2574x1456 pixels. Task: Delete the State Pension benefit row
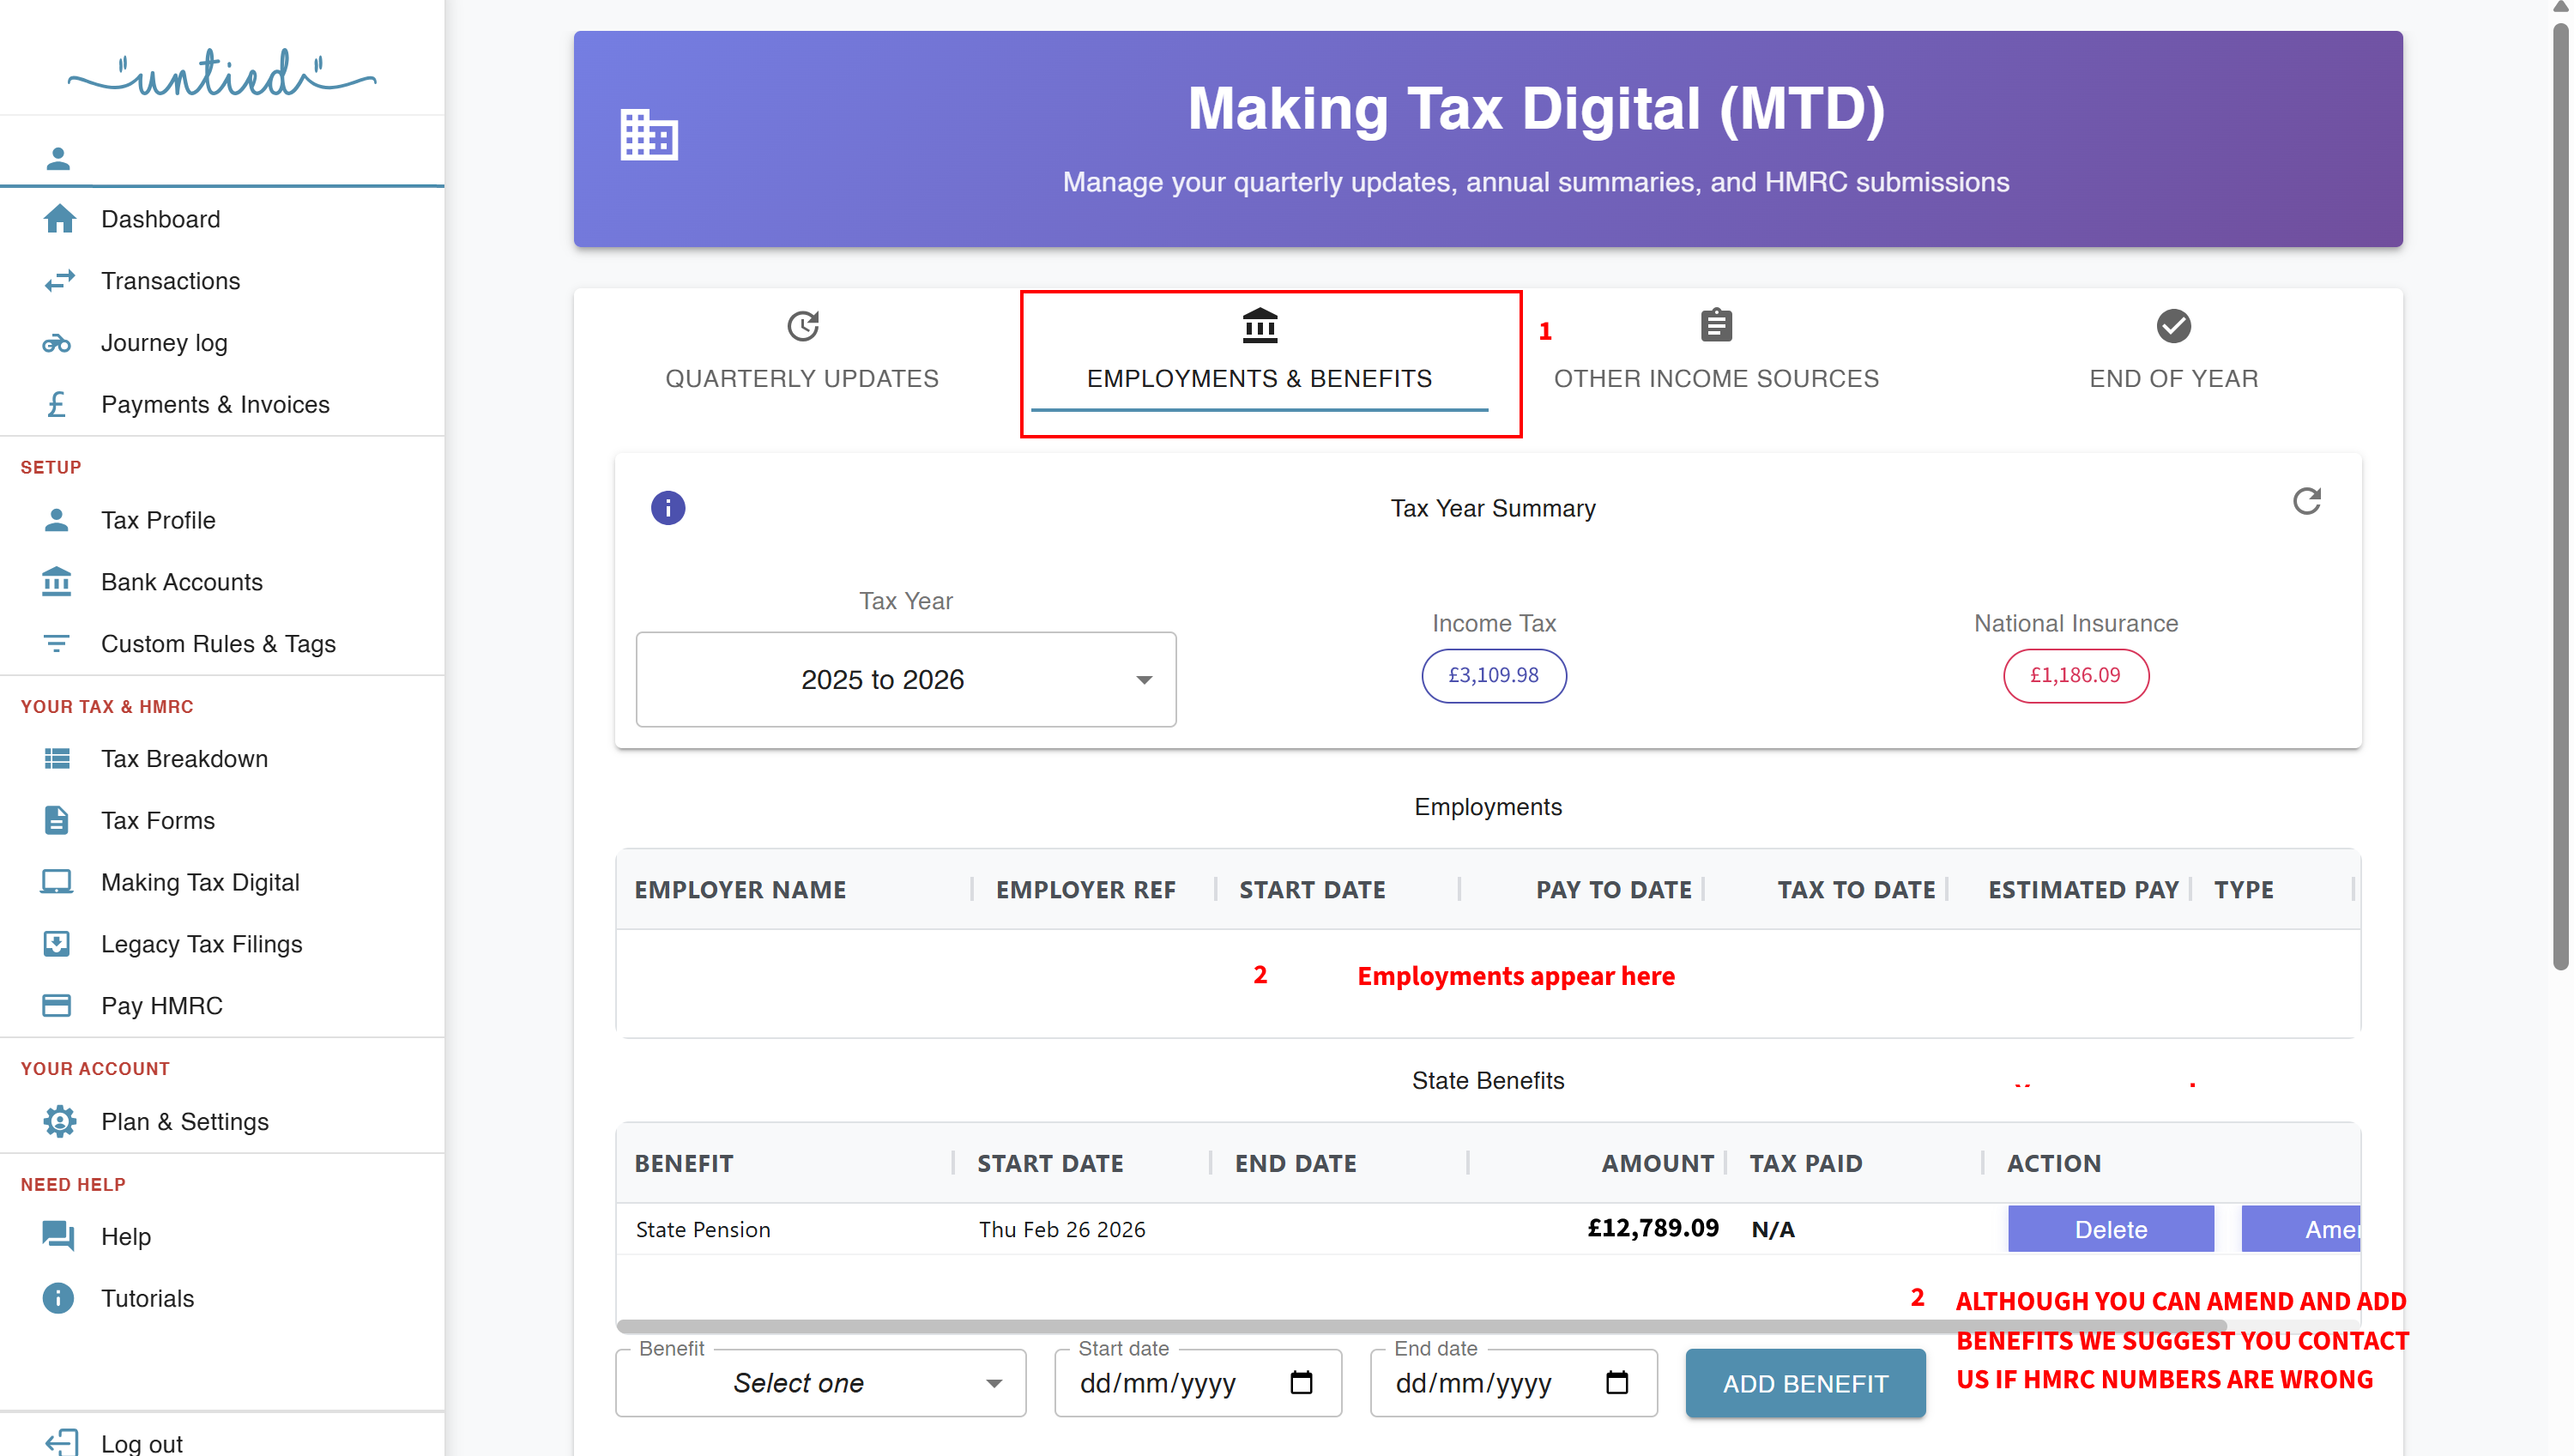2110,1229
